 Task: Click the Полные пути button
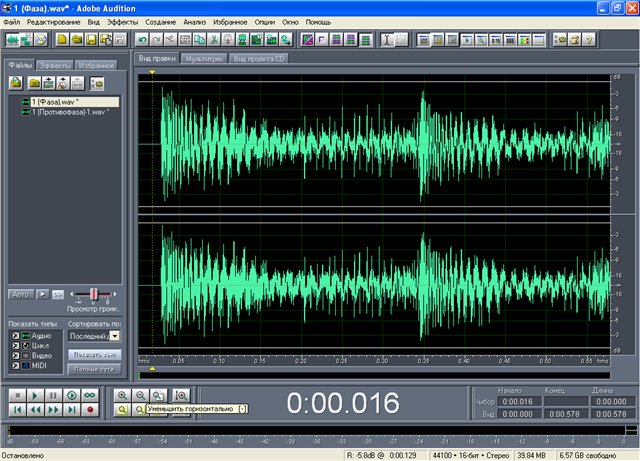pyautogui.click(x=94, y=369)
